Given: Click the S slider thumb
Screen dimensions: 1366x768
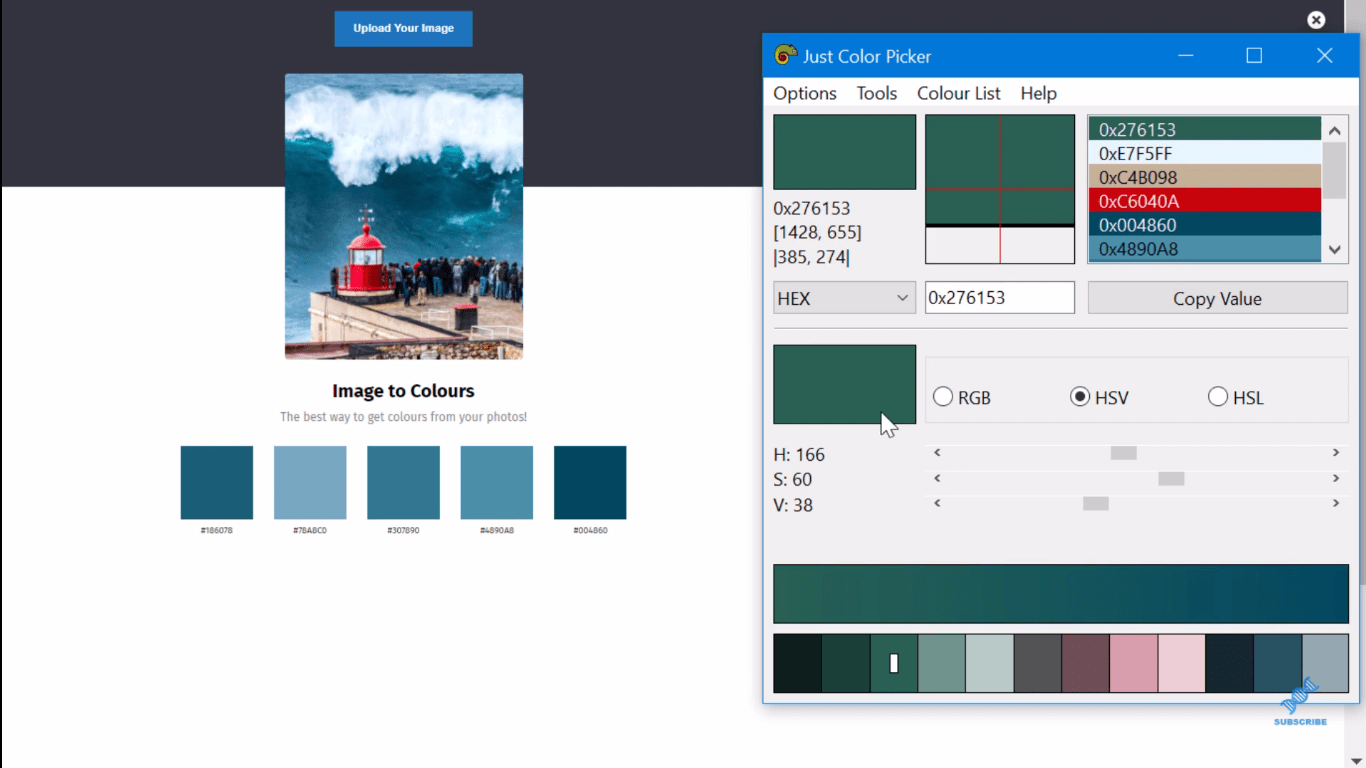Looking at the screenshot, I should tap(1171, 479).
